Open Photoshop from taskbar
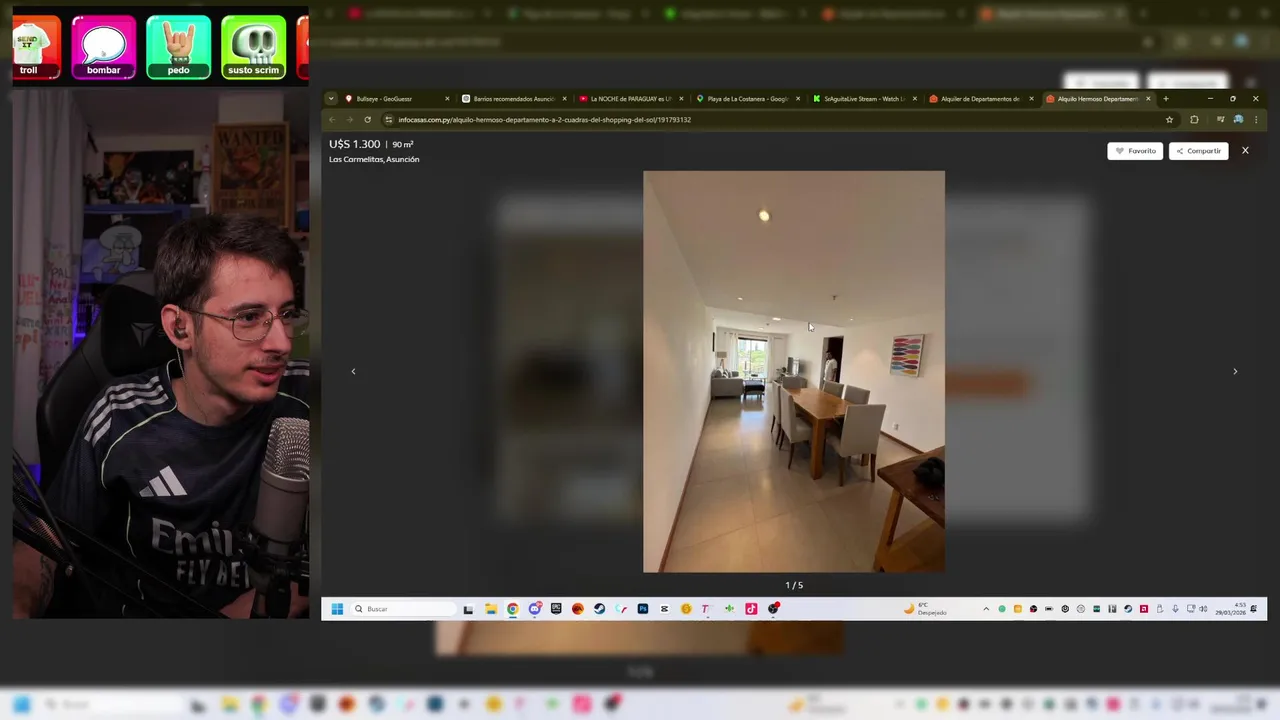 click(643, 609)
